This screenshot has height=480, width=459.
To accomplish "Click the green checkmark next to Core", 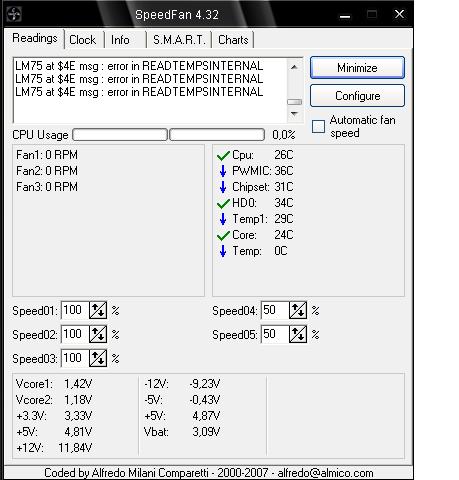I will point(223,235).
